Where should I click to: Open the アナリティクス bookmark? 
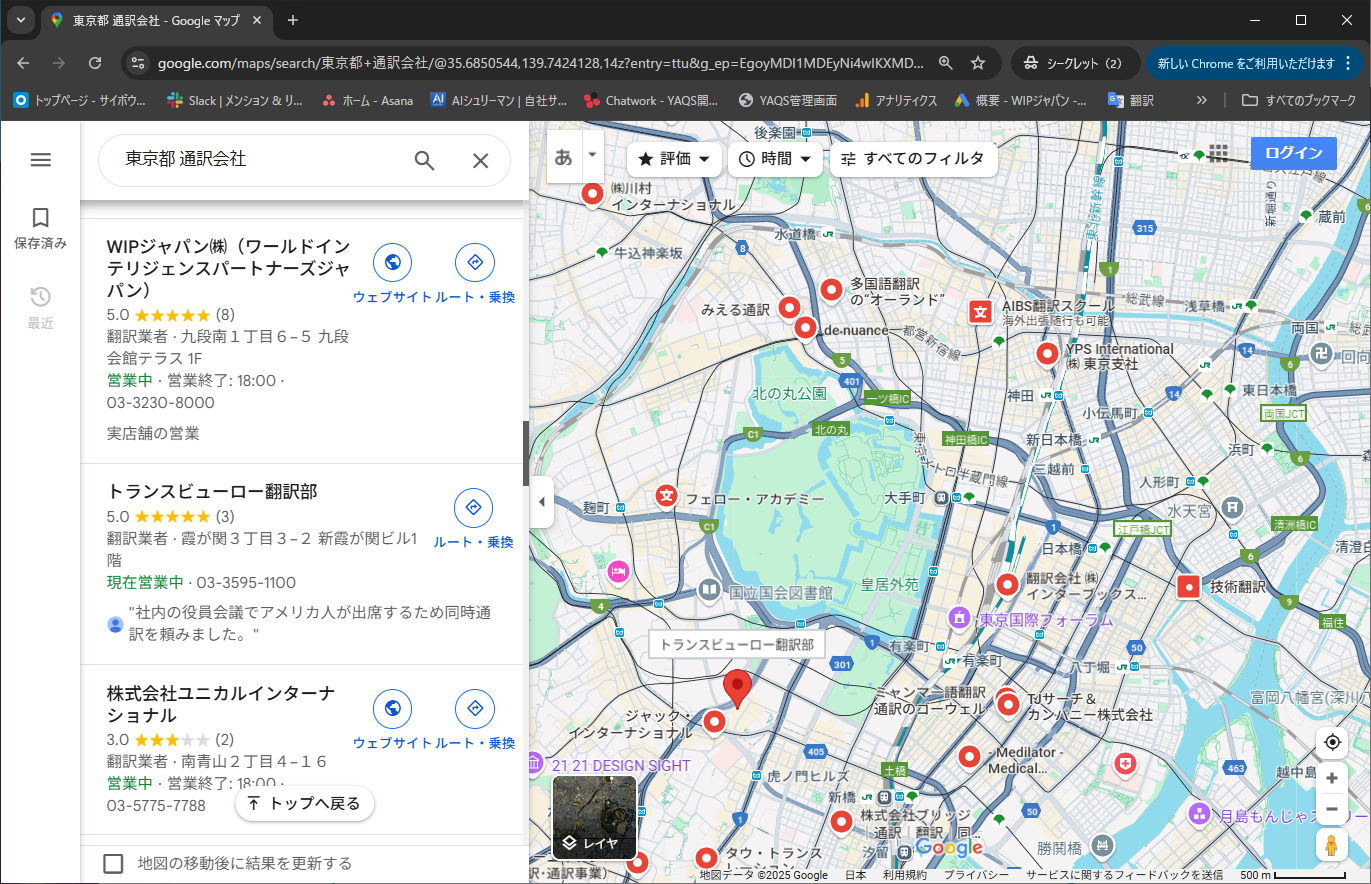click(x=896, y=100)
